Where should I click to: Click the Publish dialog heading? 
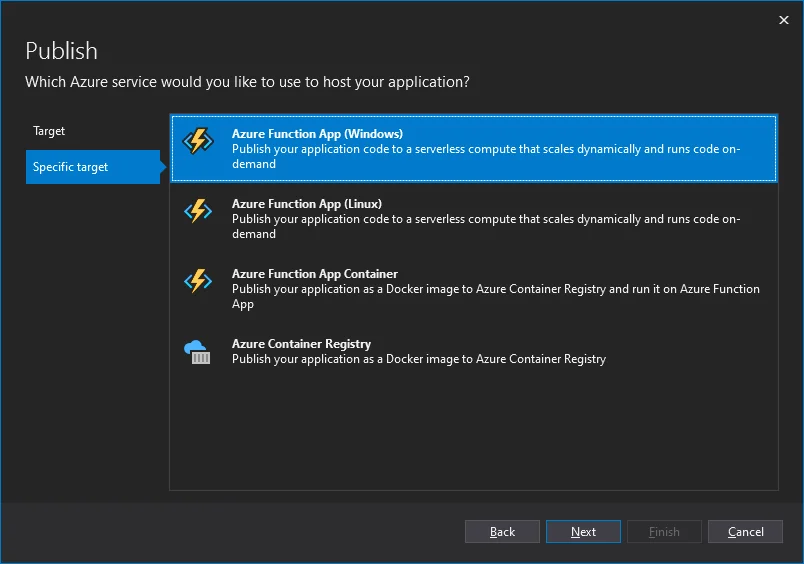[x=61, y=51]
